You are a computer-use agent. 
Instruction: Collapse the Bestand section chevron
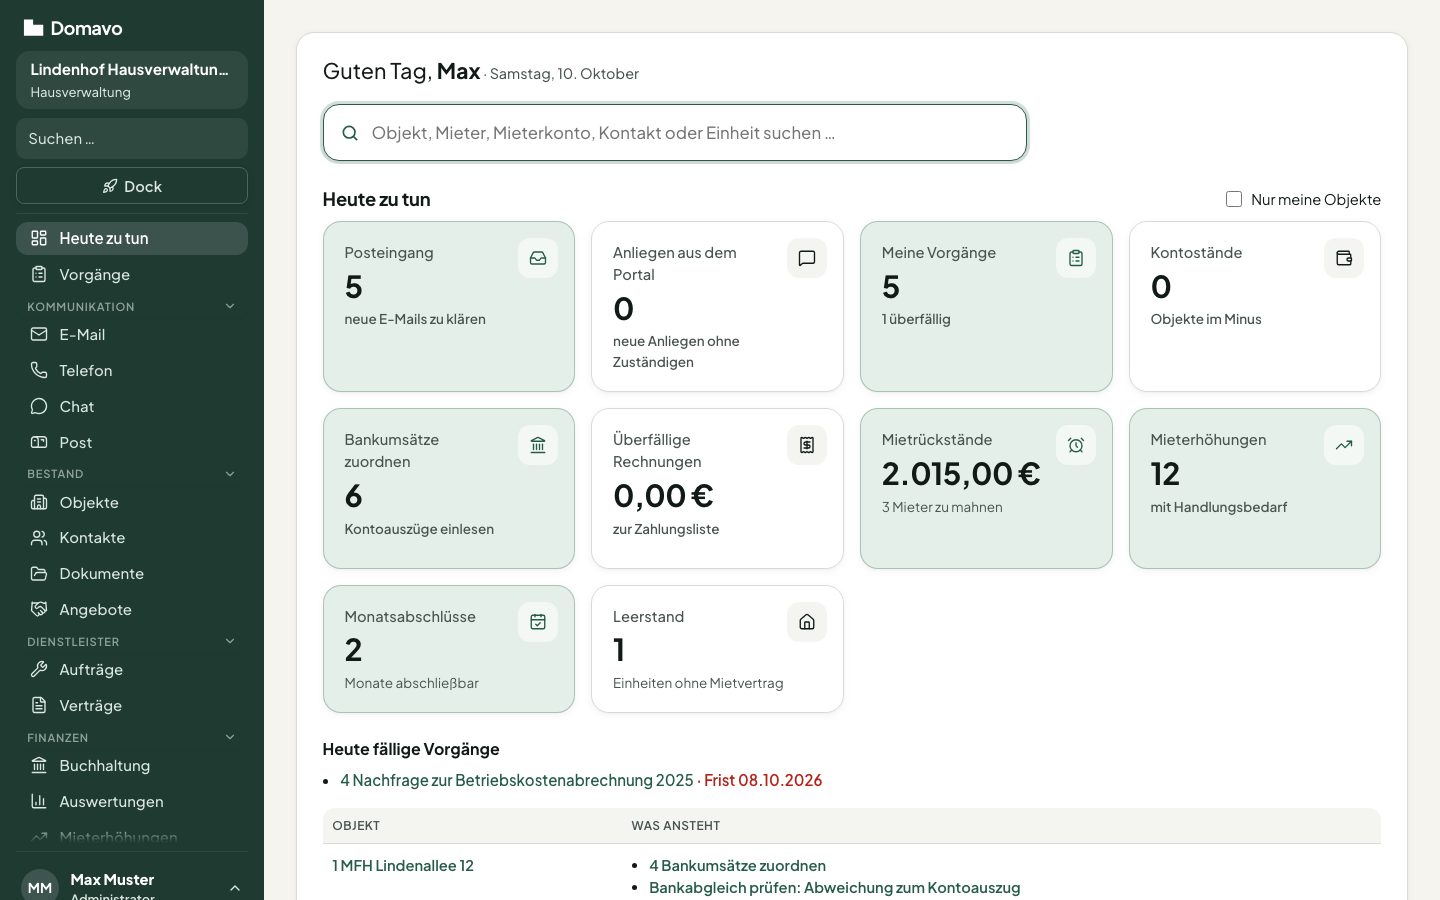click(230, 474)
